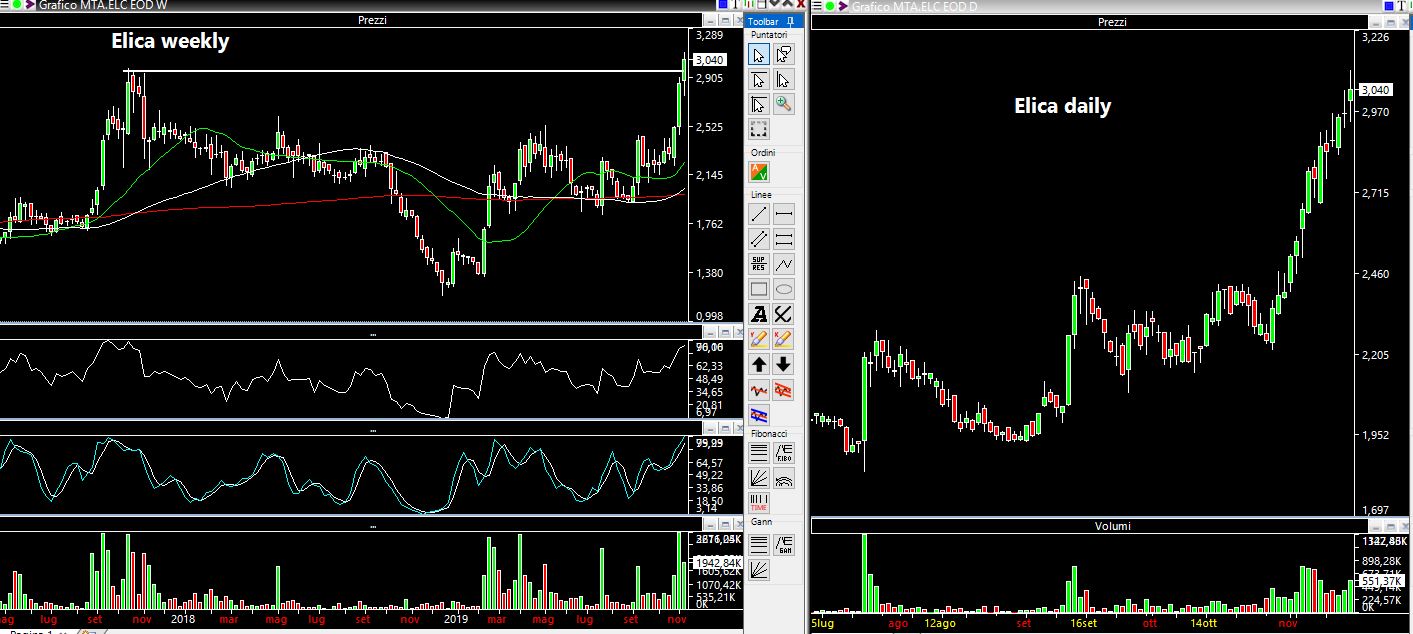1413x634 pixels.
Task: Select the horizontal line tool
Action: pyautogui.click(x=784, y=214)
